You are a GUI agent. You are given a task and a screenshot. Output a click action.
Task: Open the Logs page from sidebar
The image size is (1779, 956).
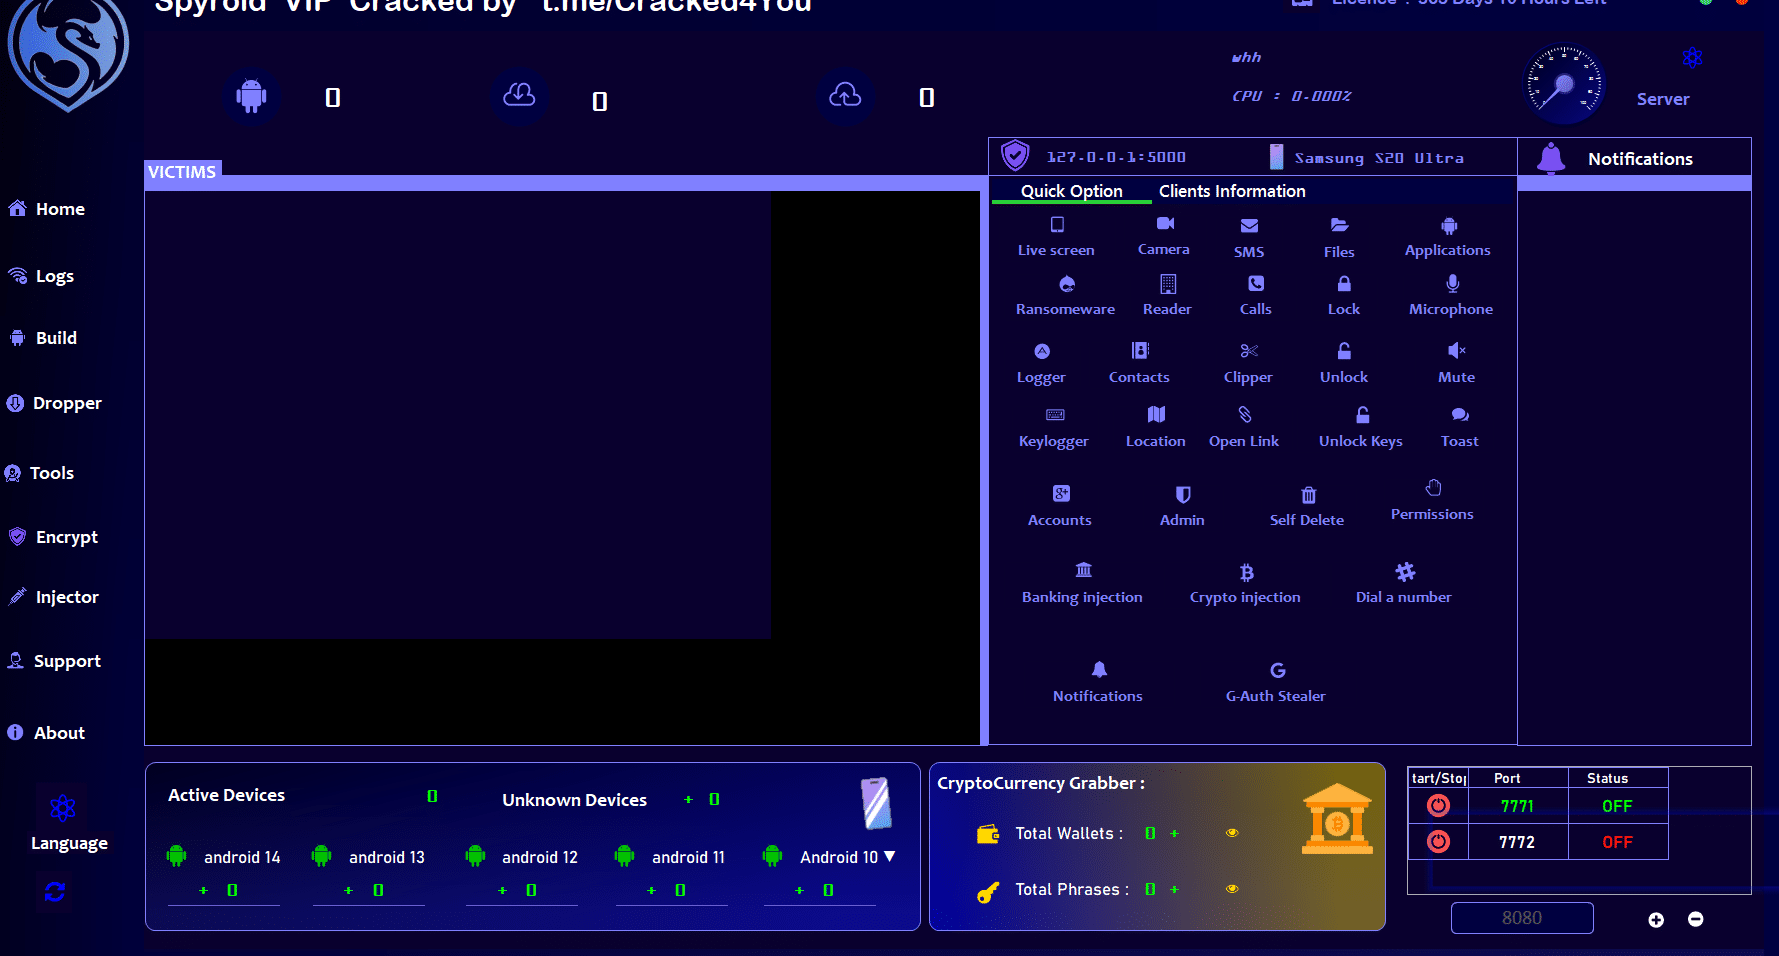pos(54,277)
